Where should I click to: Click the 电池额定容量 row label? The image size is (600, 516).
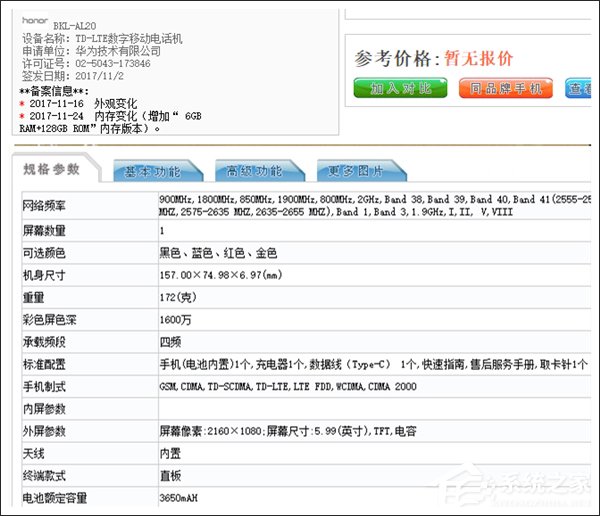[55, 498]
